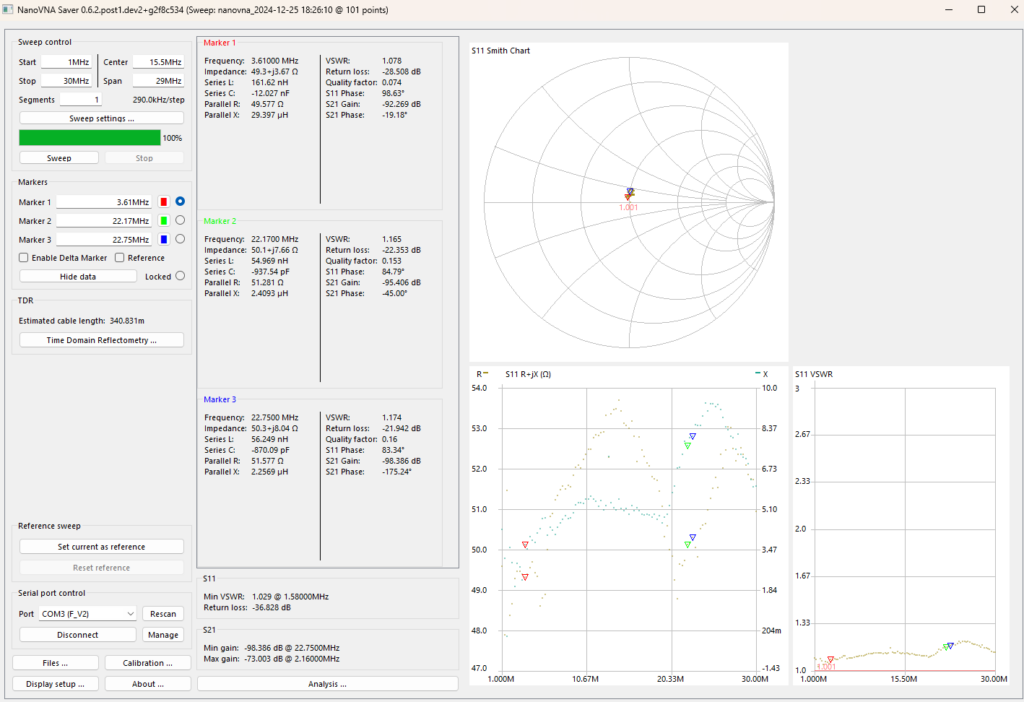The image size is (1024, 702).
Task: Click the red Marker 1 data heading
Action: click(x=219, y=42)
